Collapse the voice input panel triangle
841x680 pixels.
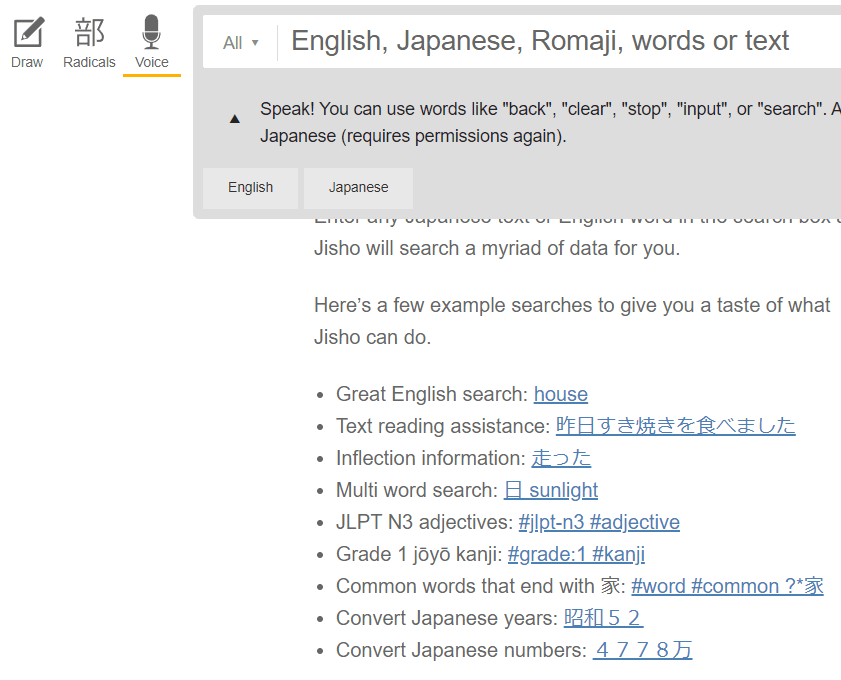[234, 119]
